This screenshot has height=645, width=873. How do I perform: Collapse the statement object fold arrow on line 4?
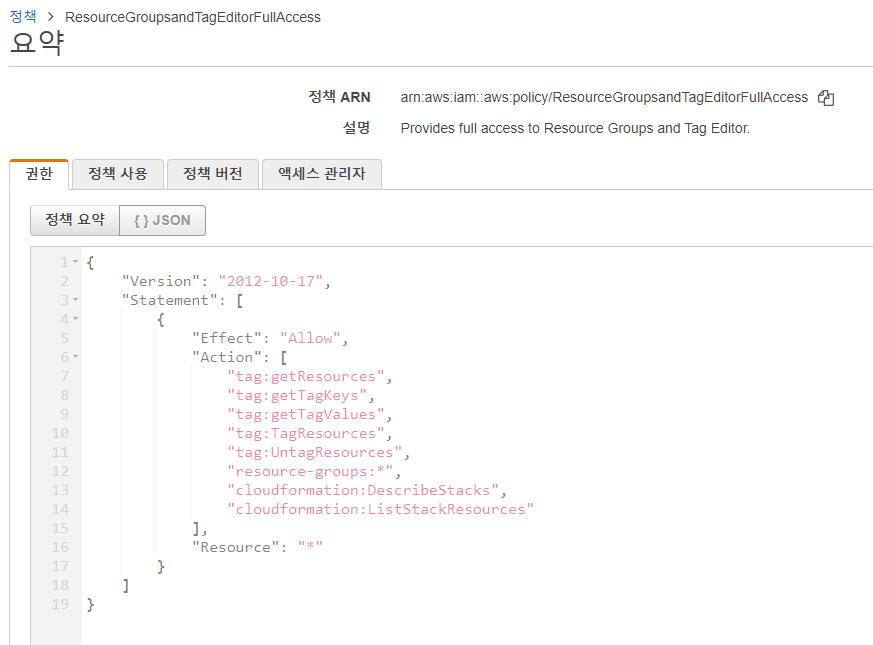pos(75,319)
